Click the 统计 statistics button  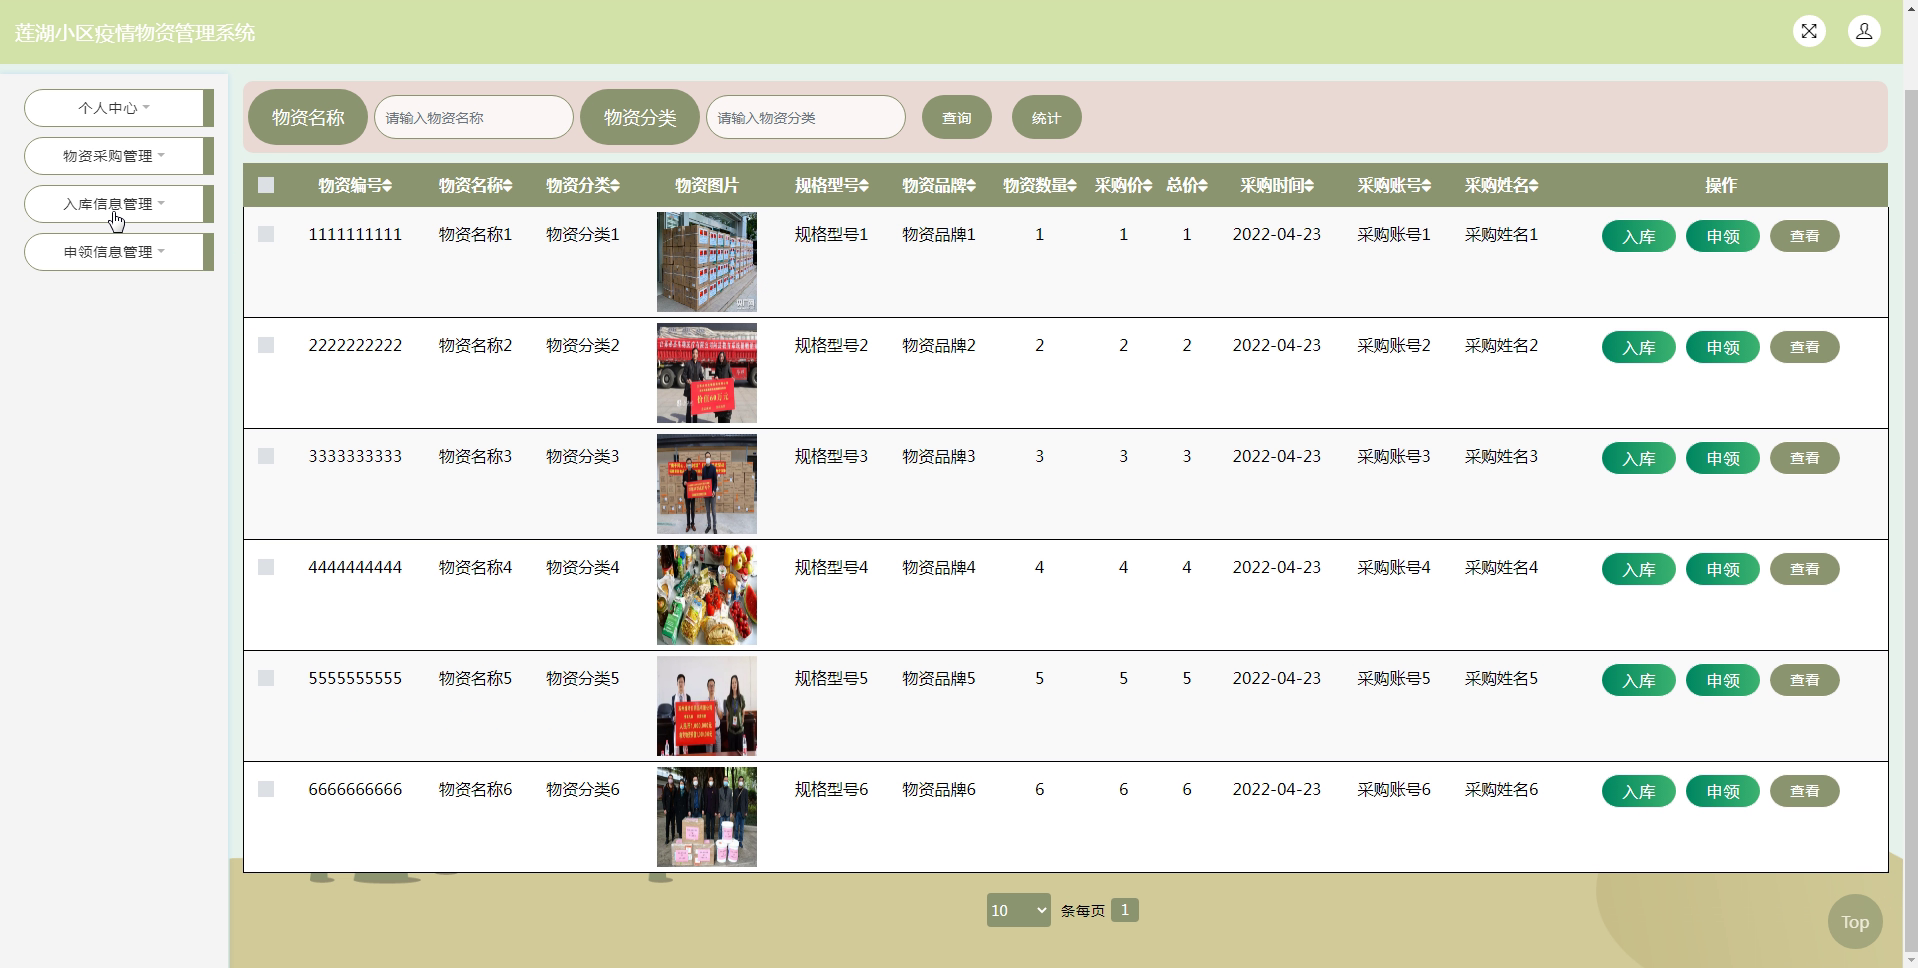1046,118
